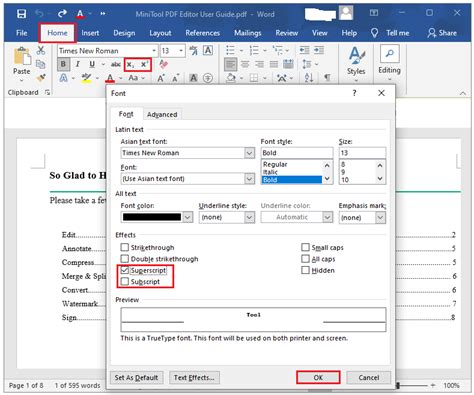The image size is (474, 395).
Task: Click the Set As Default button
Action: [x=136, y=378]
